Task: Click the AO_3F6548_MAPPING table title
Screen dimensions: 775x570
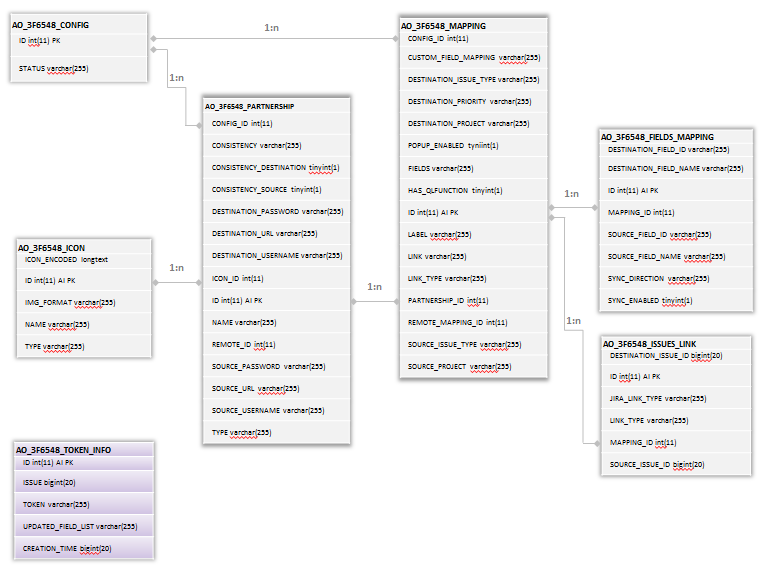Action: pos(443,25)
